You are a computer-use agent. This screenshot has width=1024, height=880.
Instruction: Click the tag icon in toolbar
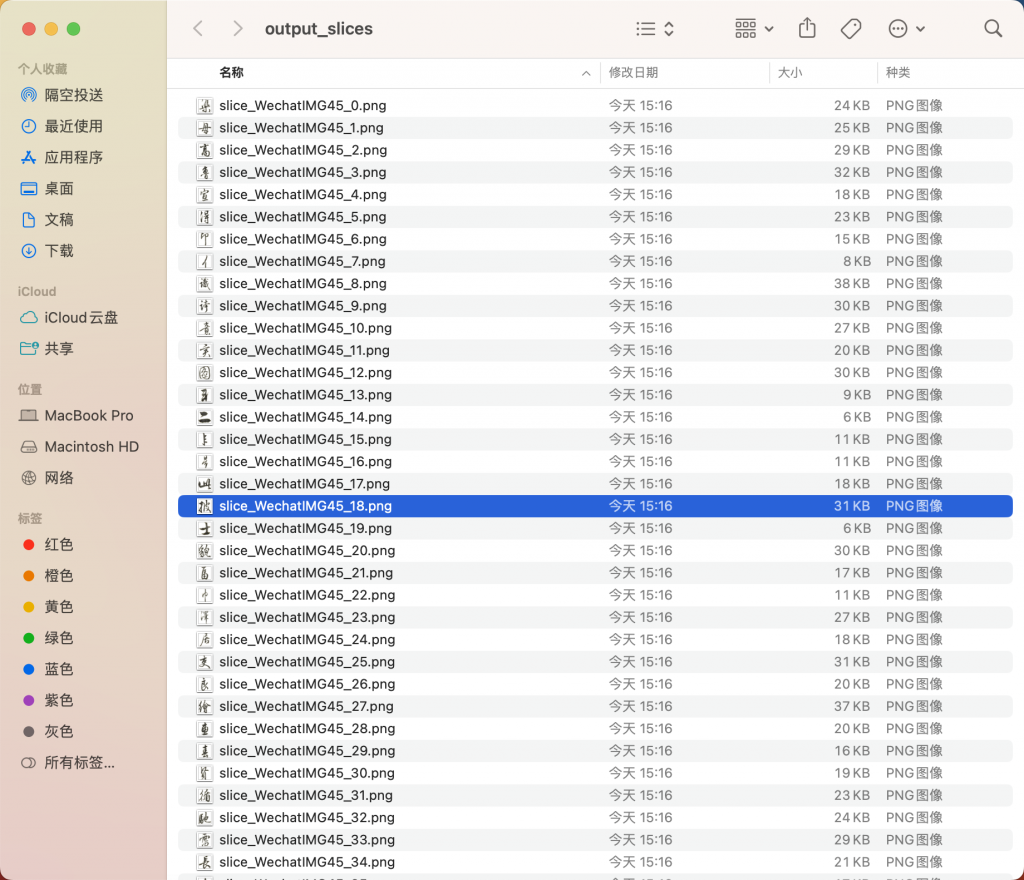point(851,29)
